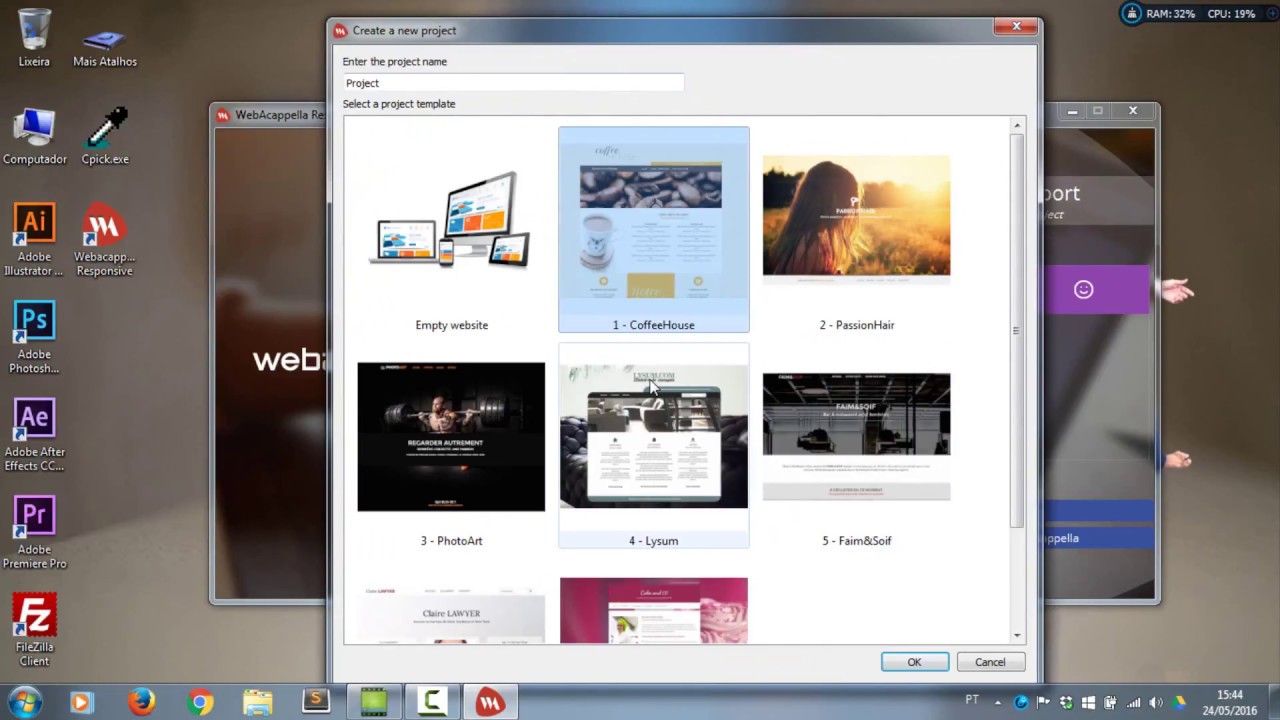Select the Cpick.exe desktop icon
The width and height of the screenshot is (1280, 720).
pyautogui.click(x=105, y=136)
